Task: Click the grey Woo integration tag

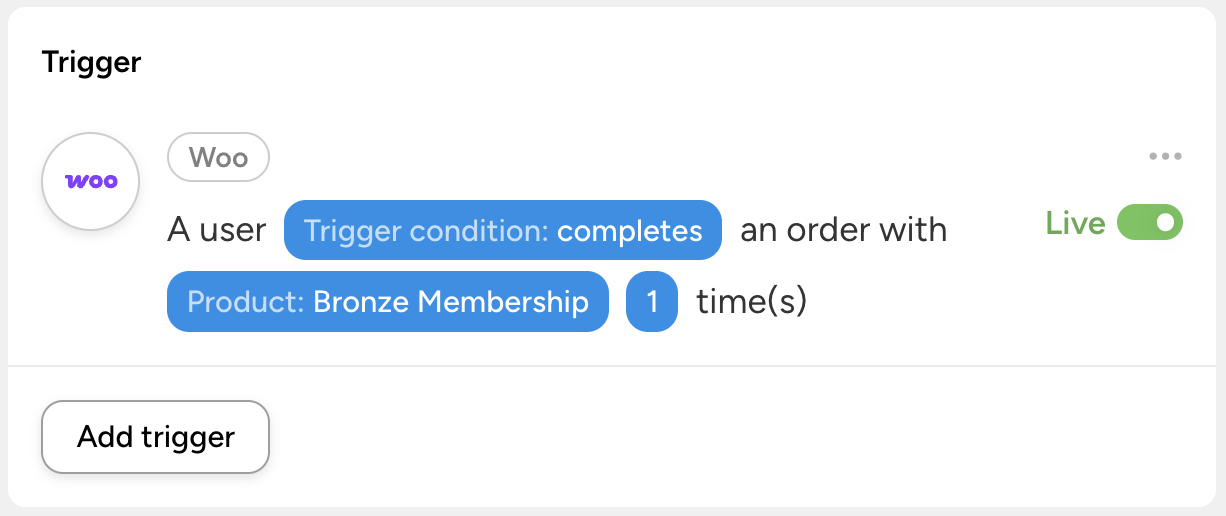Action: 218,158
